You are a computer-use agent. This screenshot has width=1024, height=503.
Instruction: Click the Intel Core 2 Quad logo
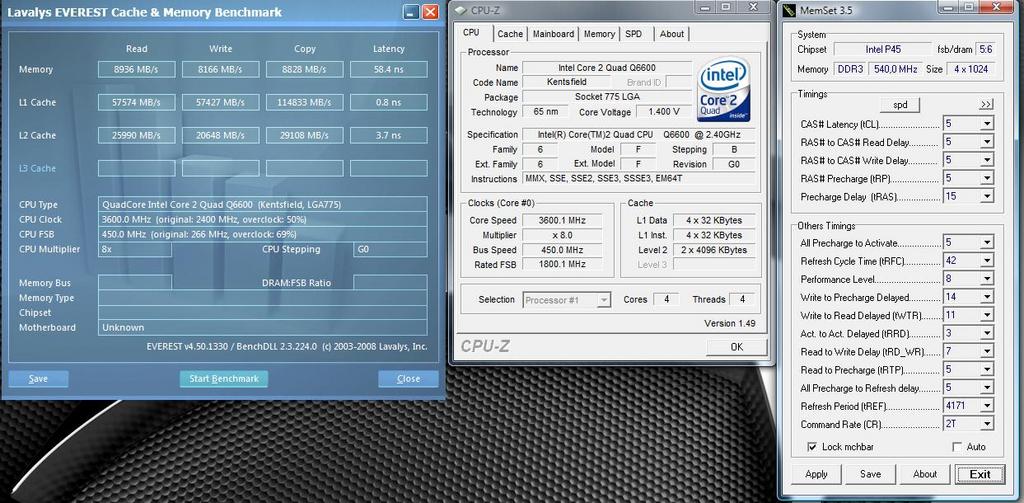(x=724, y=89)
